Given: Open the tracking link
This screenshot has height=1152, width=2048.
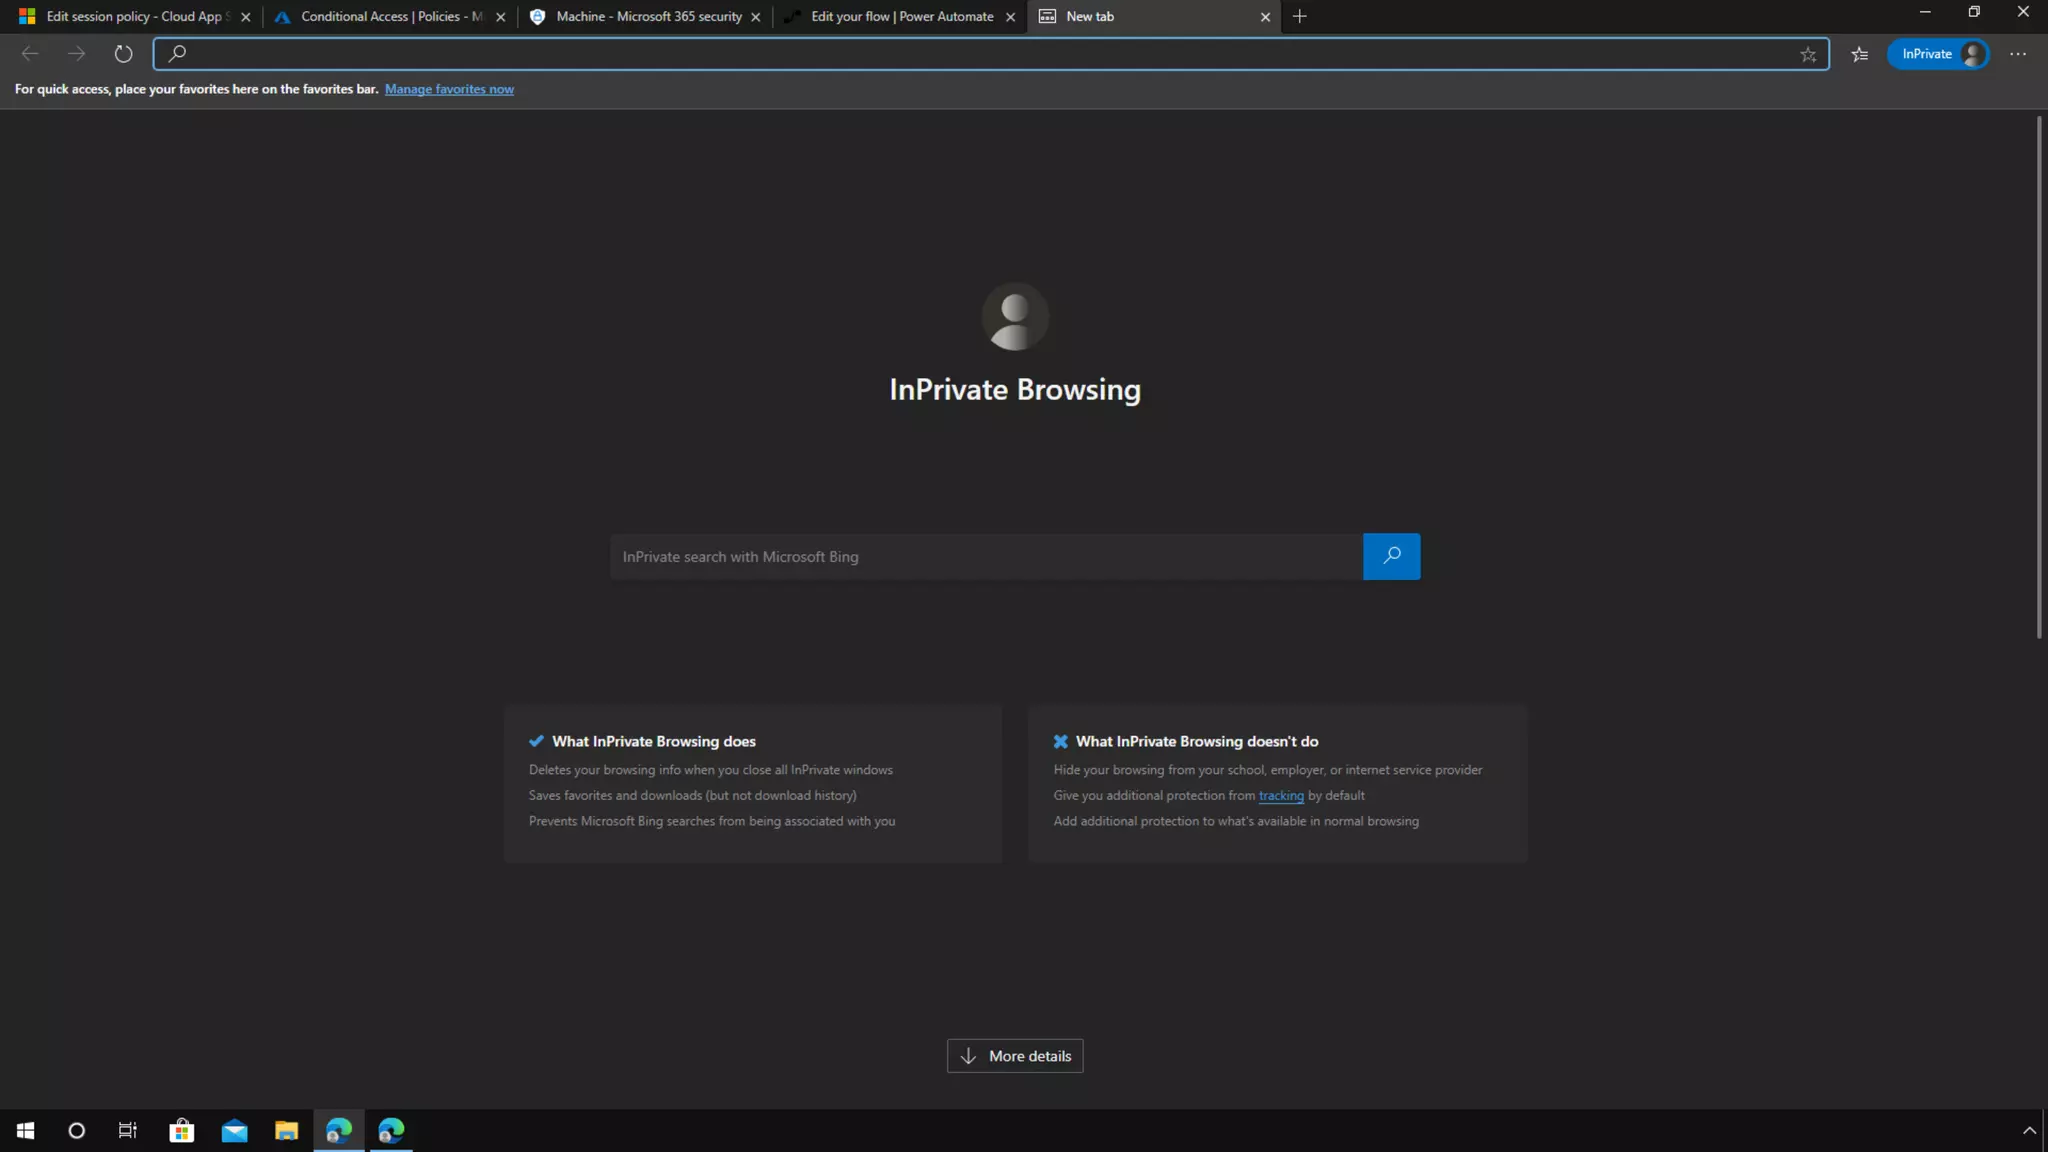Looking at the screenshot, I should [1281, 795].
